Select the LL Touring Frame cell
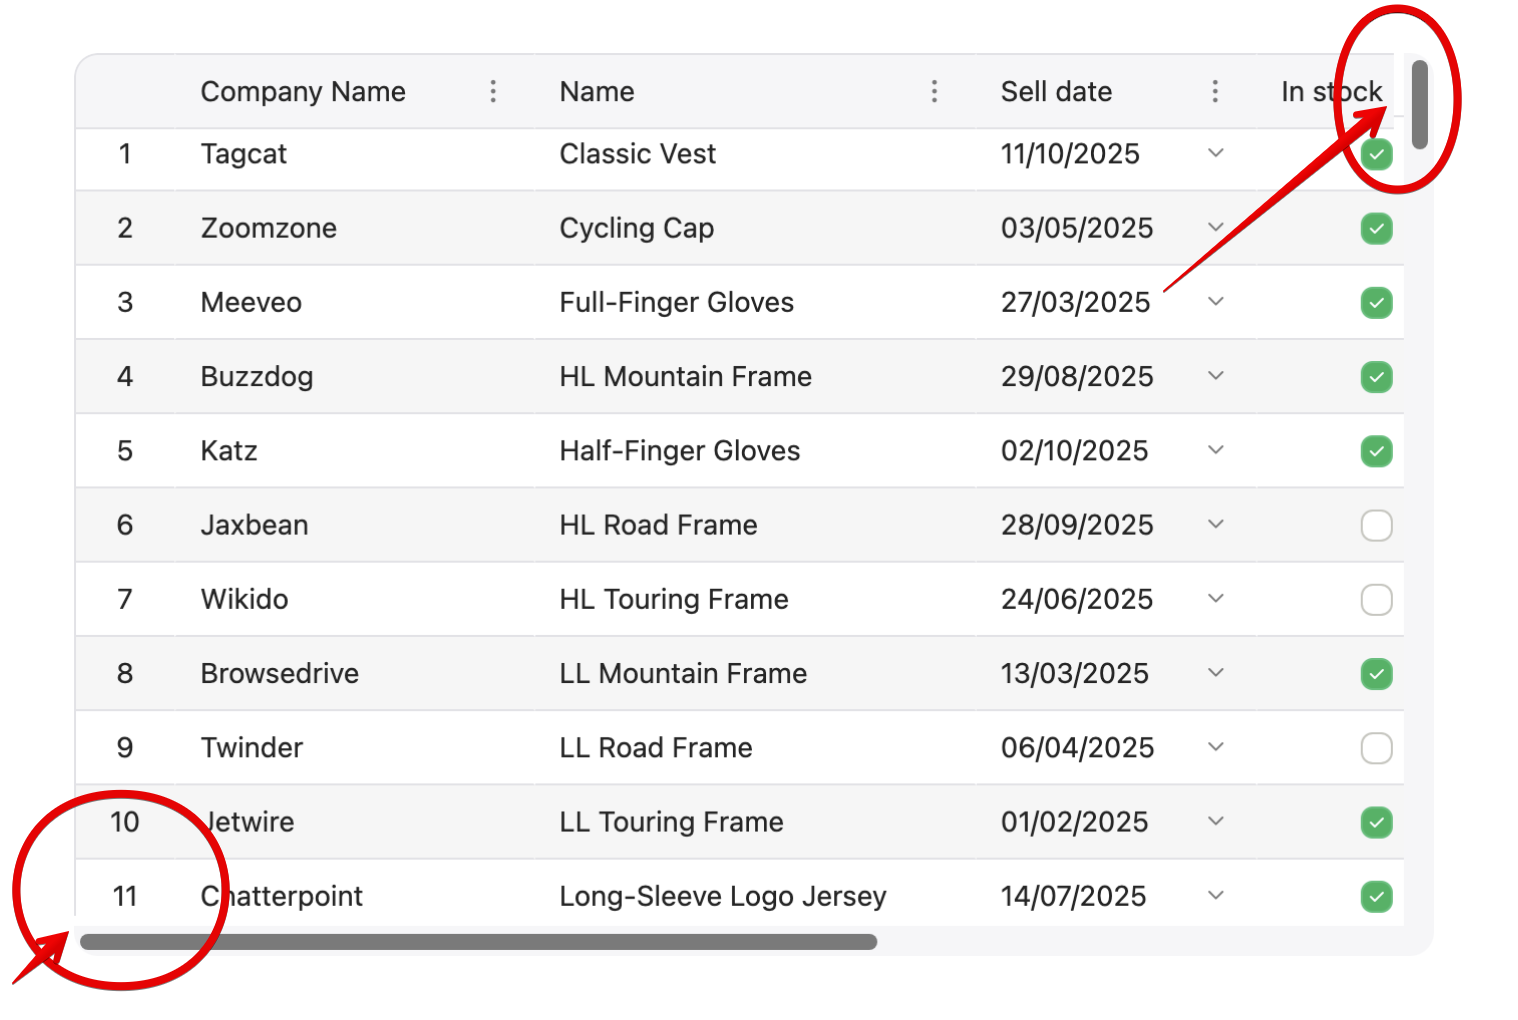The width and height of the screenshot is (1518, 1020). [x=755, y=822]
